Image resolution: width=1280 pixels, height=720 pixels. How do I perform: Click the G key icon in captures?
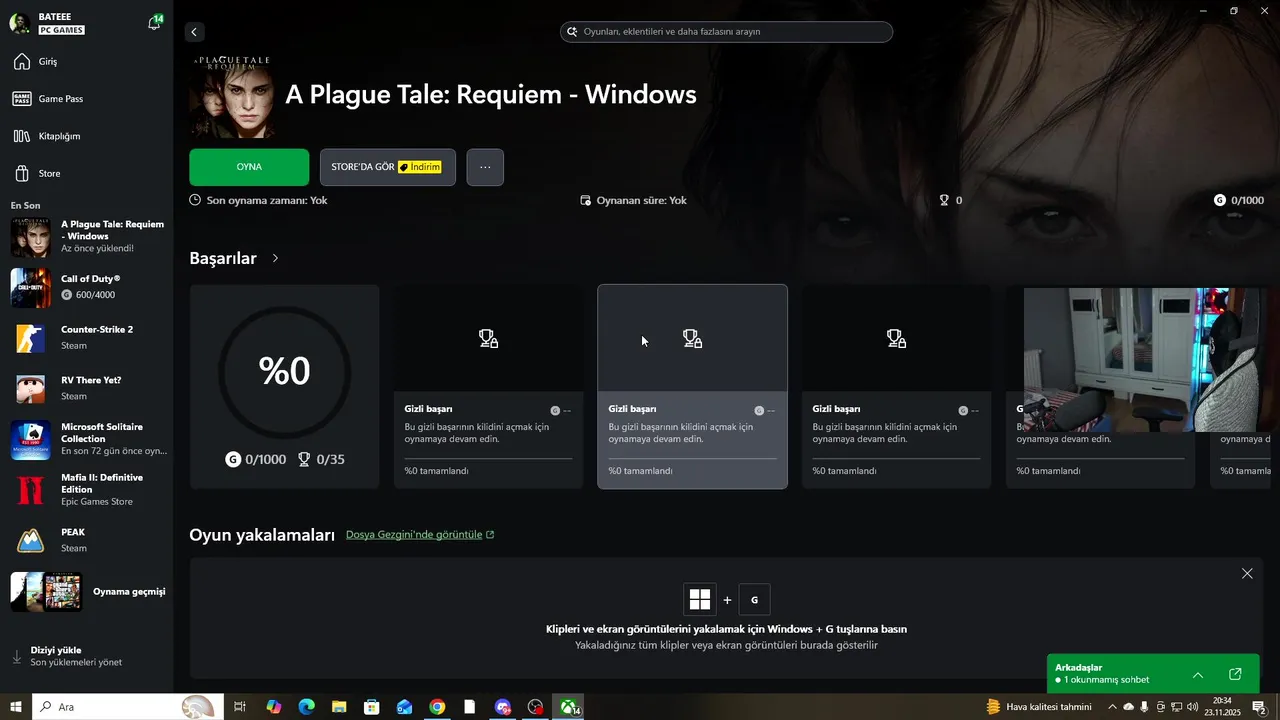click(x=755, y=600)
